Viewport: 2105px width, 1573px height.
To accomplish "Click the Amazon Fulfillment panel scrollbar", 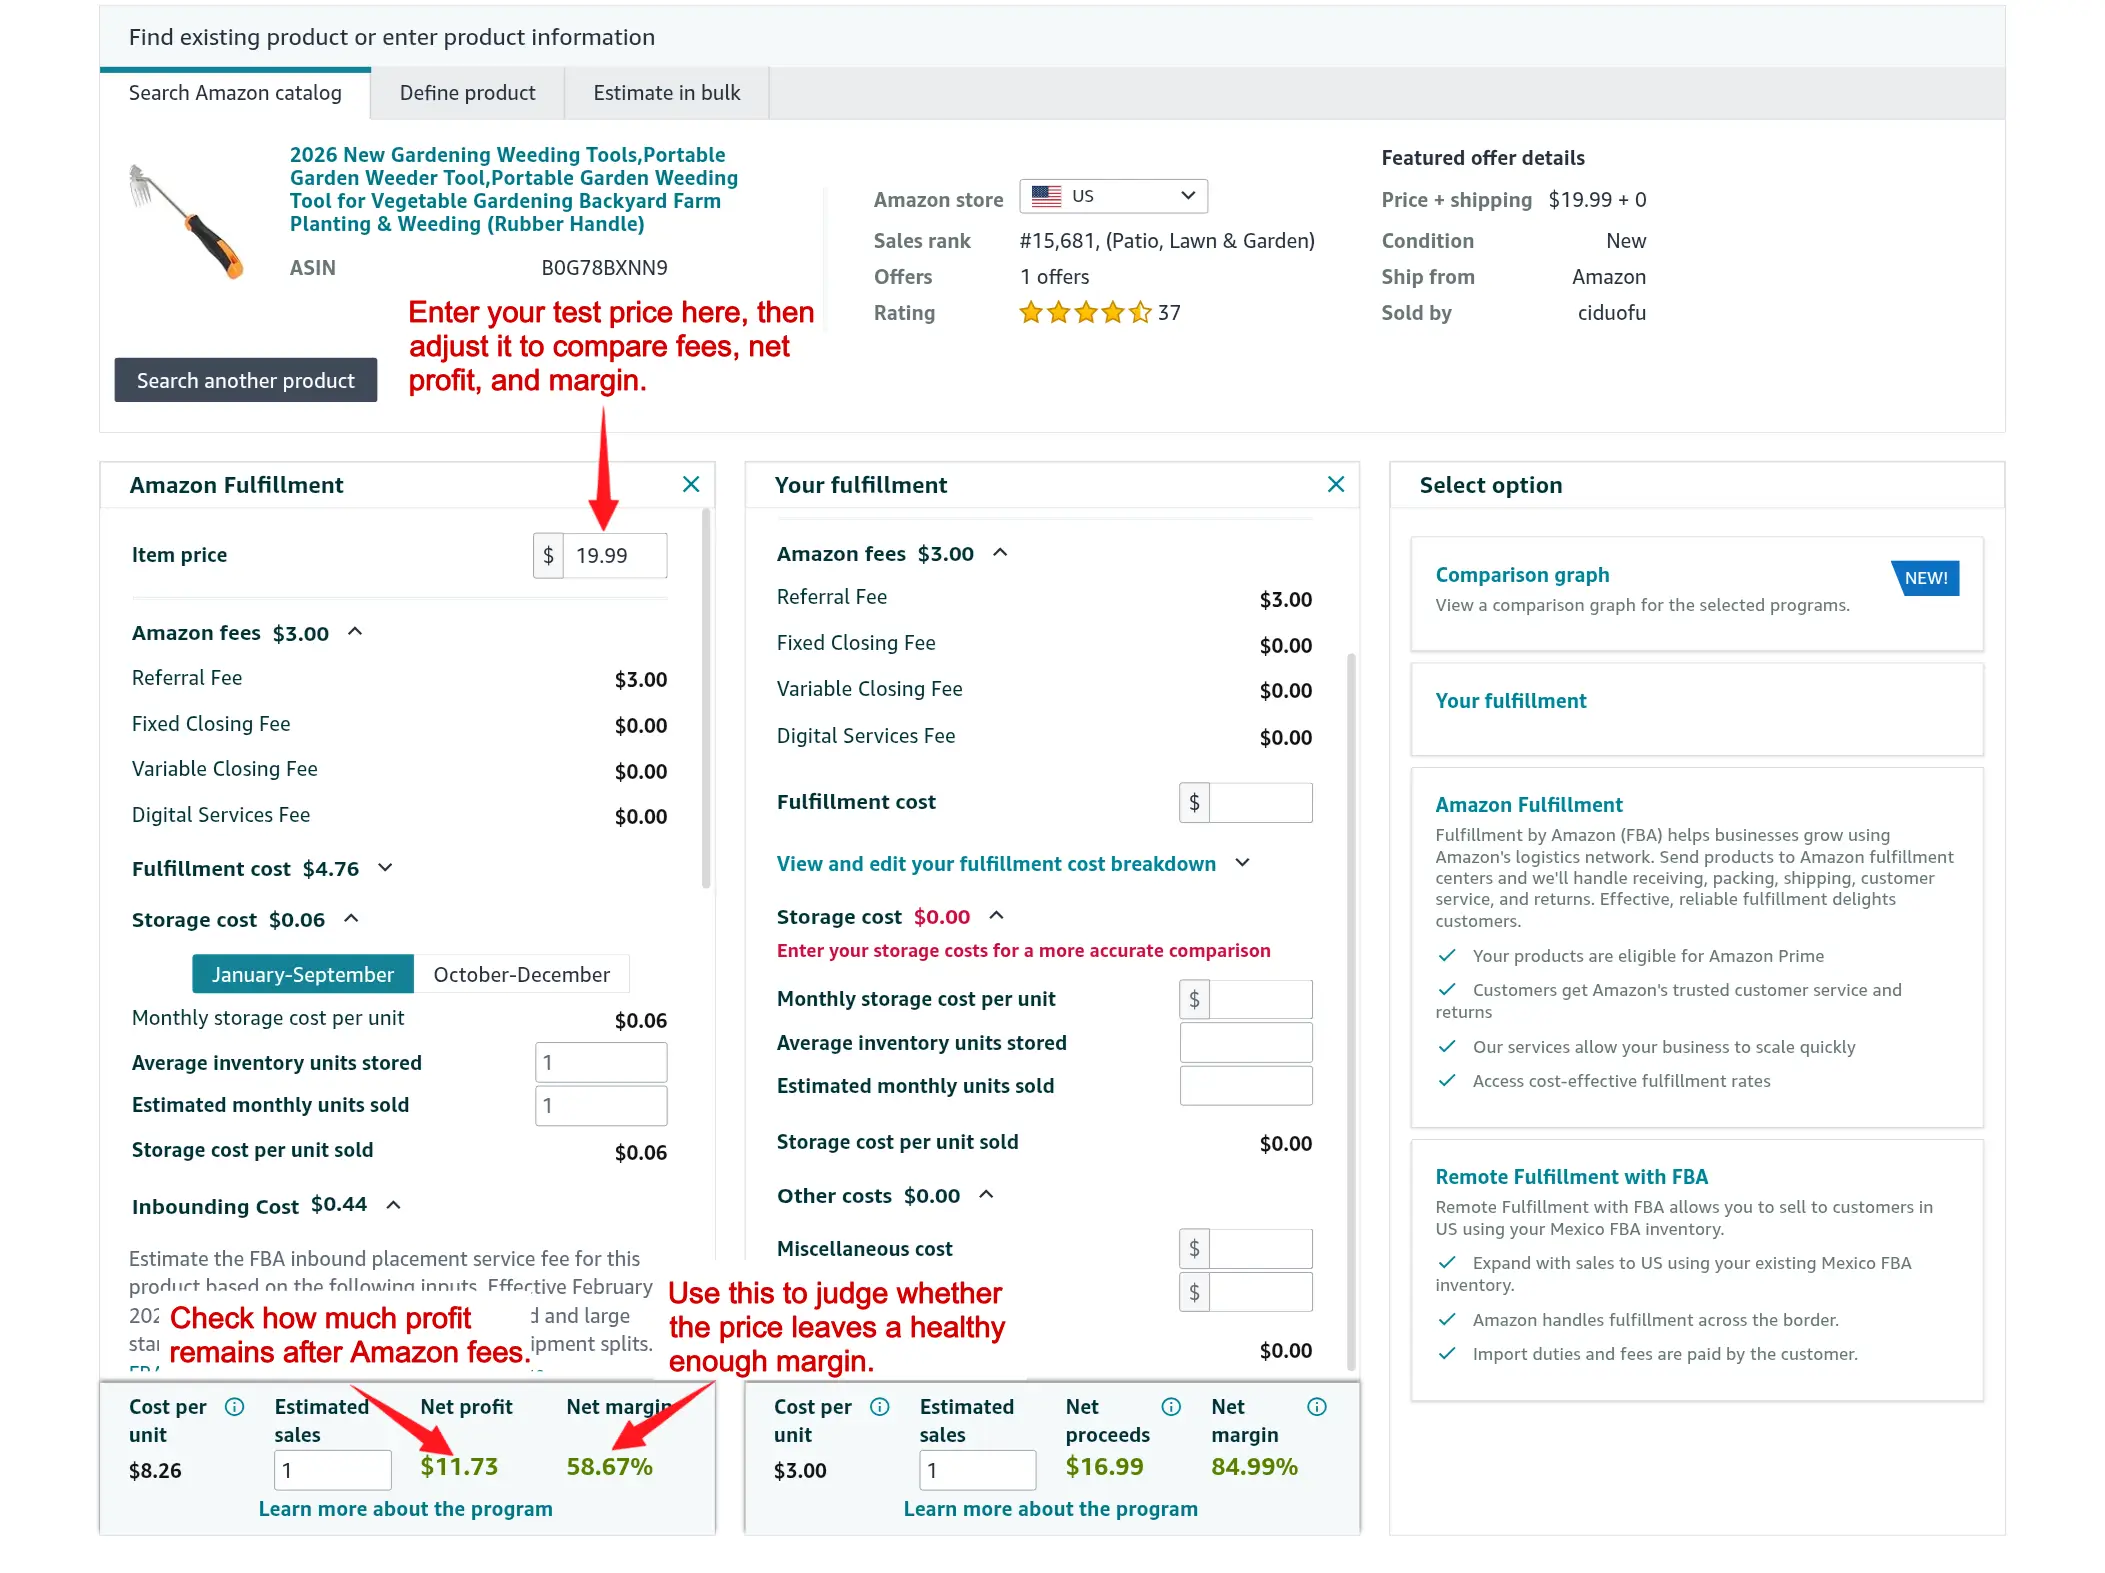I will click(706, 700).
